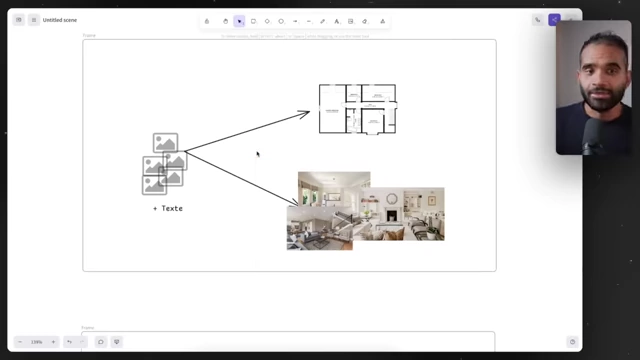Viewport: 640px width, 360px height.
Task: Select the living room fireplace photo
Action: click(402, 214)
